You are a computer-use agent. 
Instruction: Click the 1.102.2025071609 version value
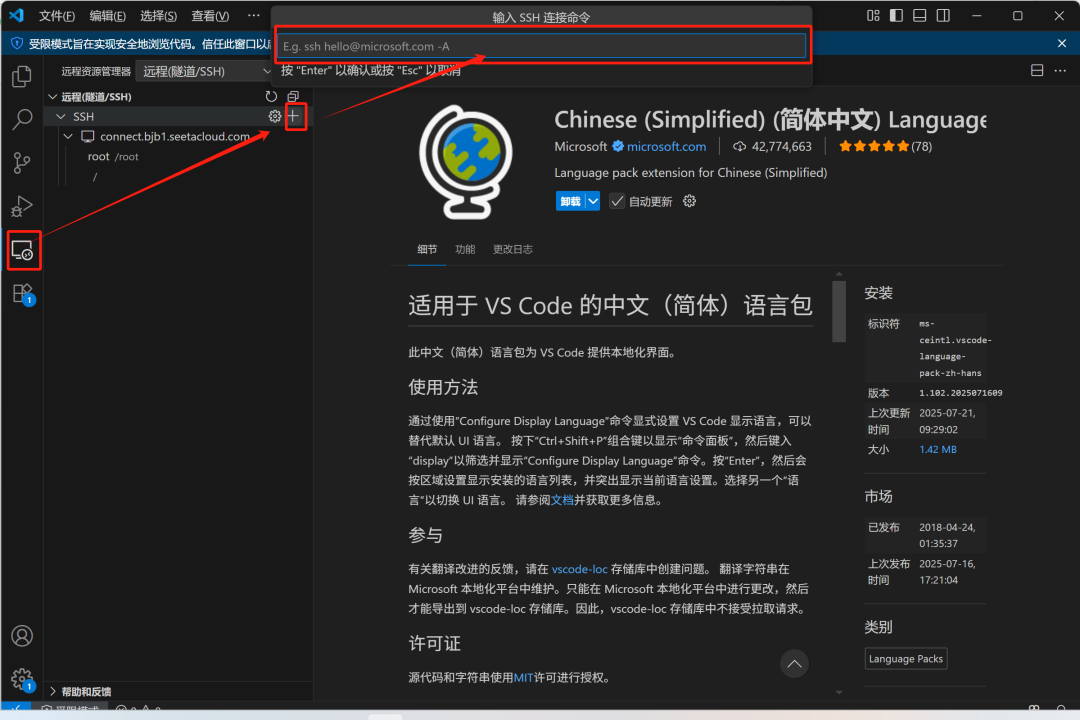[960, 393]
